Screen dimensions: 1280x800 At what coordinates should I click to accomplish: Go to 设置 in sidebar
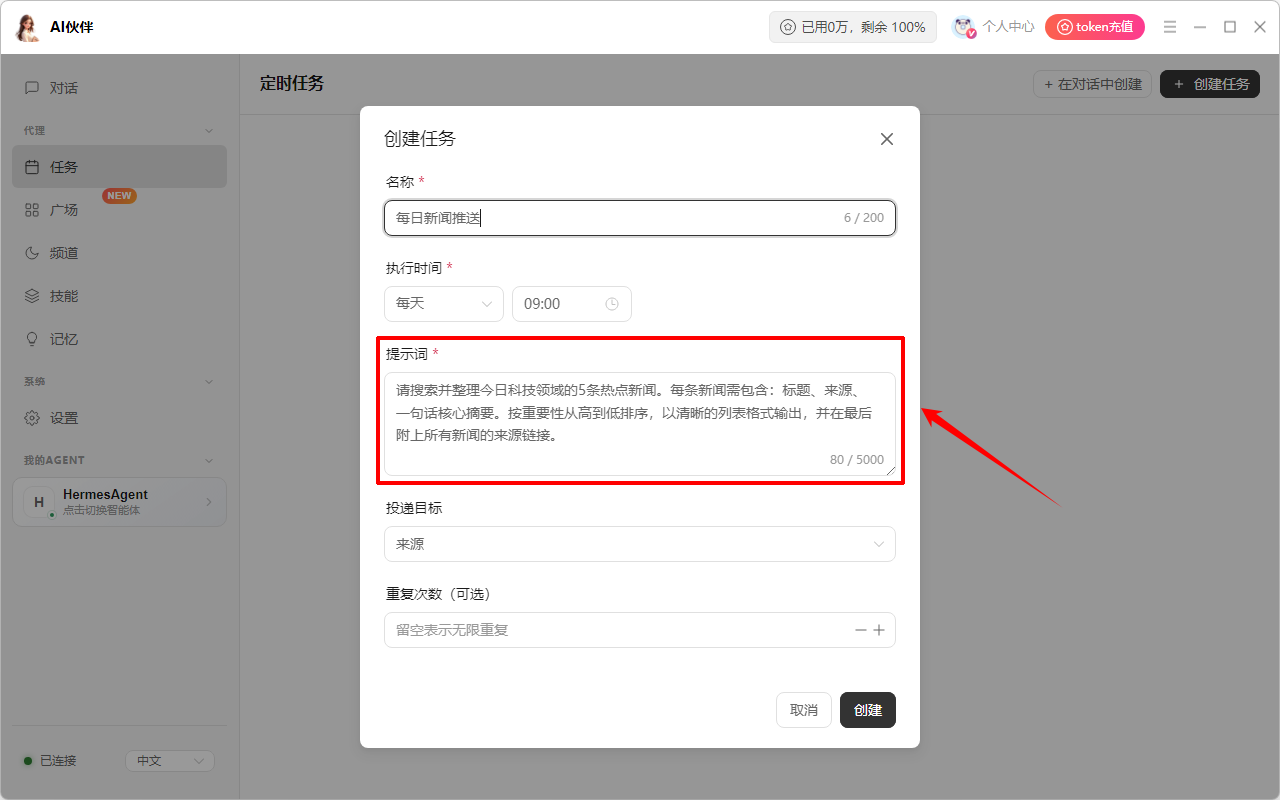point(119,418)
